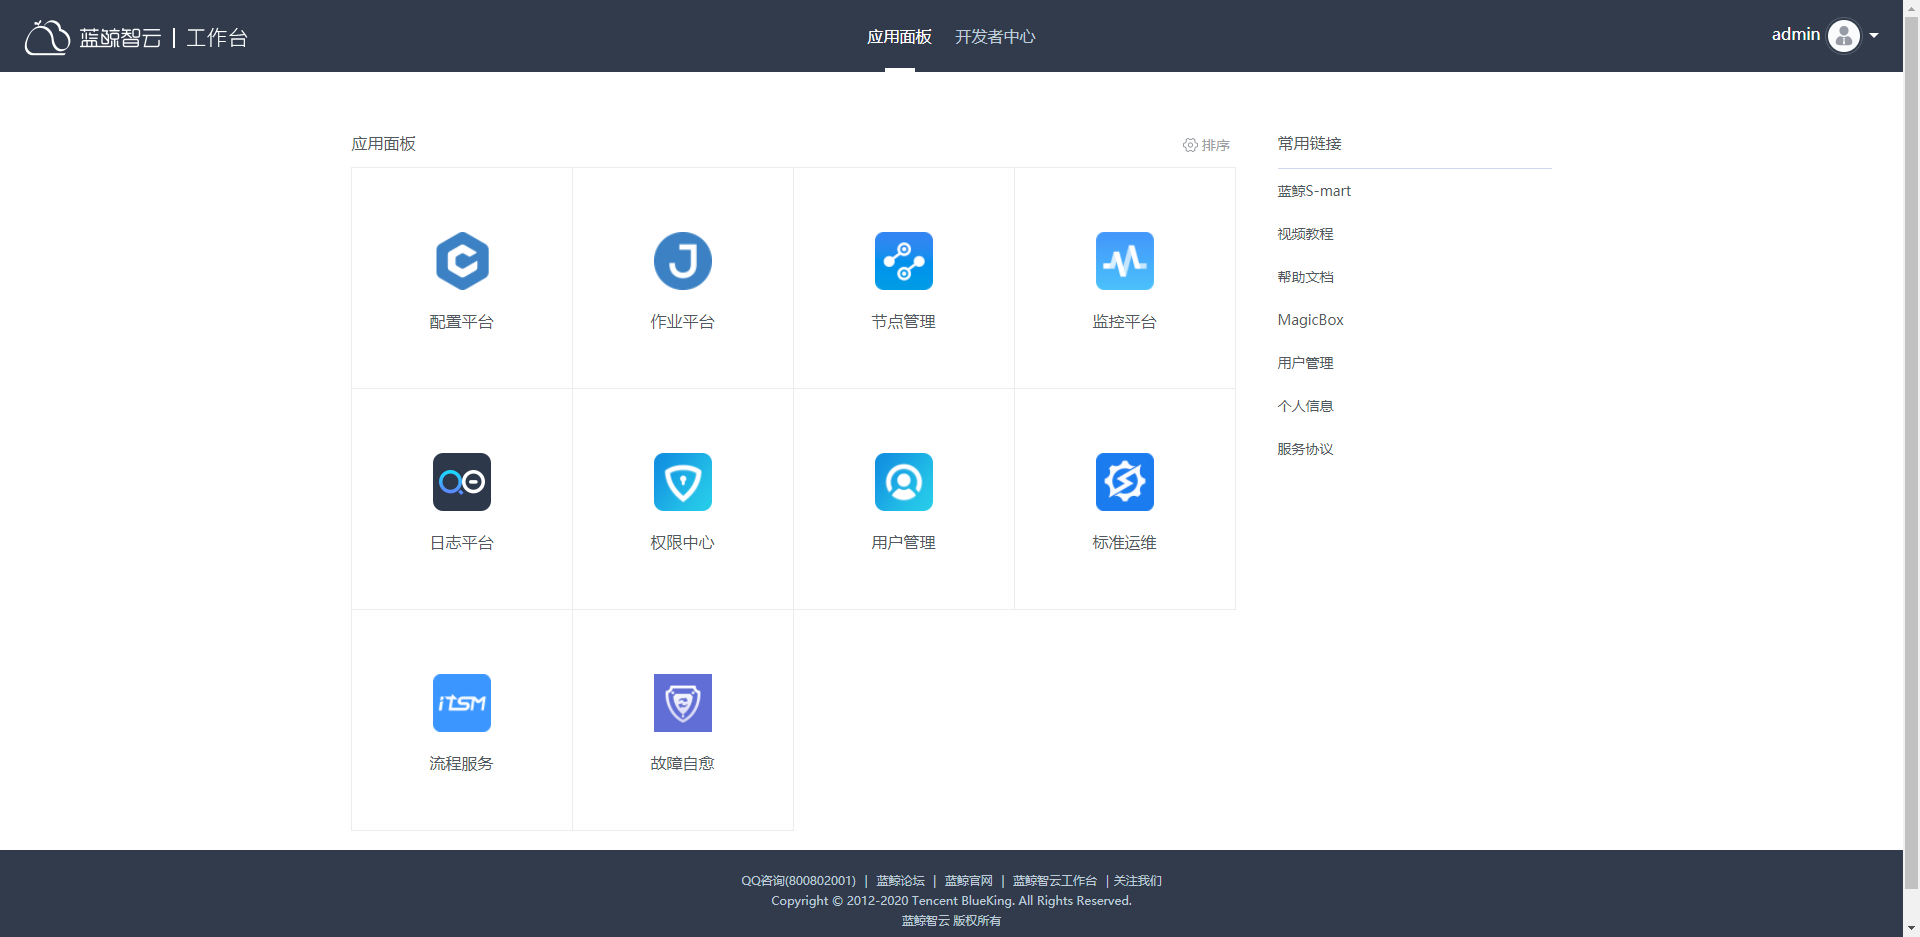
Task: Open the 权限中心 shield icon
Action: click(x=683, y=482)
